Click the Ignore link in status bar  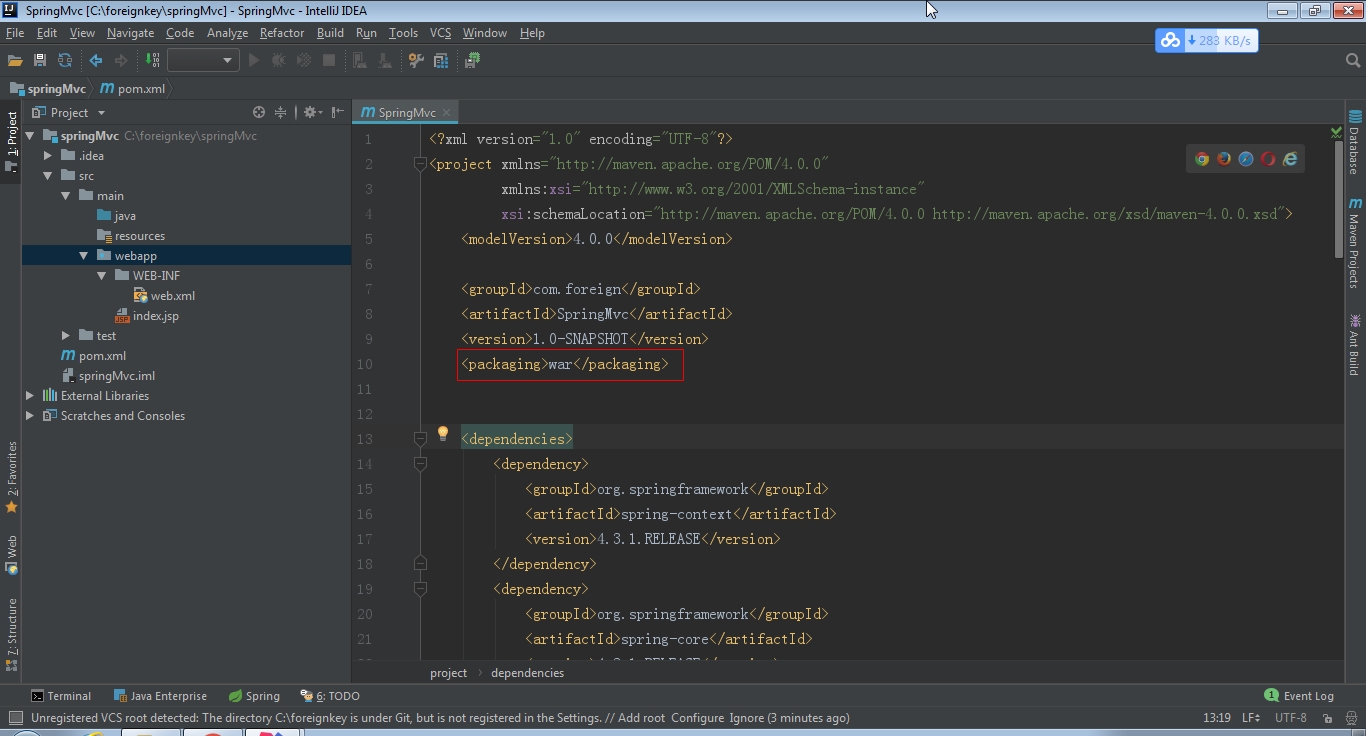point(746,718)
